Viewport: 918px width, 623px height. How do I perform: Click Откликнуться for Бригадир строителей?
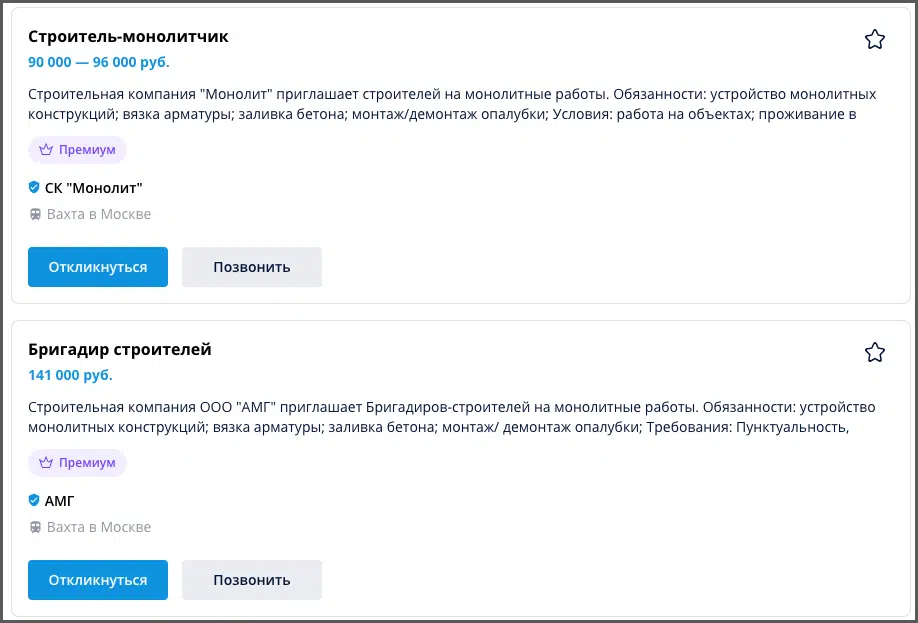(x=98, y=580)
